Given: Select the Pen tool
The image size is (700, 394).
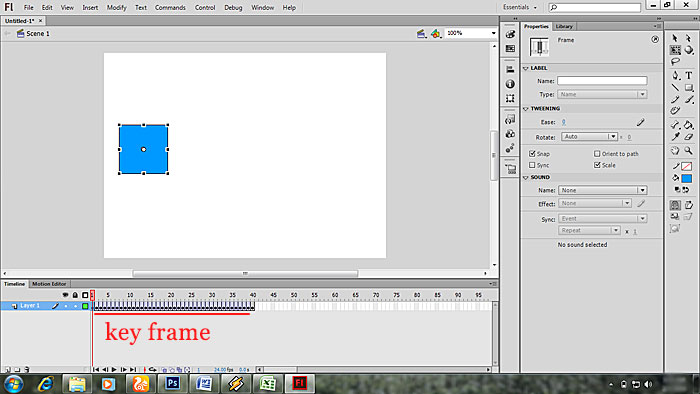Looking at the screenshot, I should [675, 75].
